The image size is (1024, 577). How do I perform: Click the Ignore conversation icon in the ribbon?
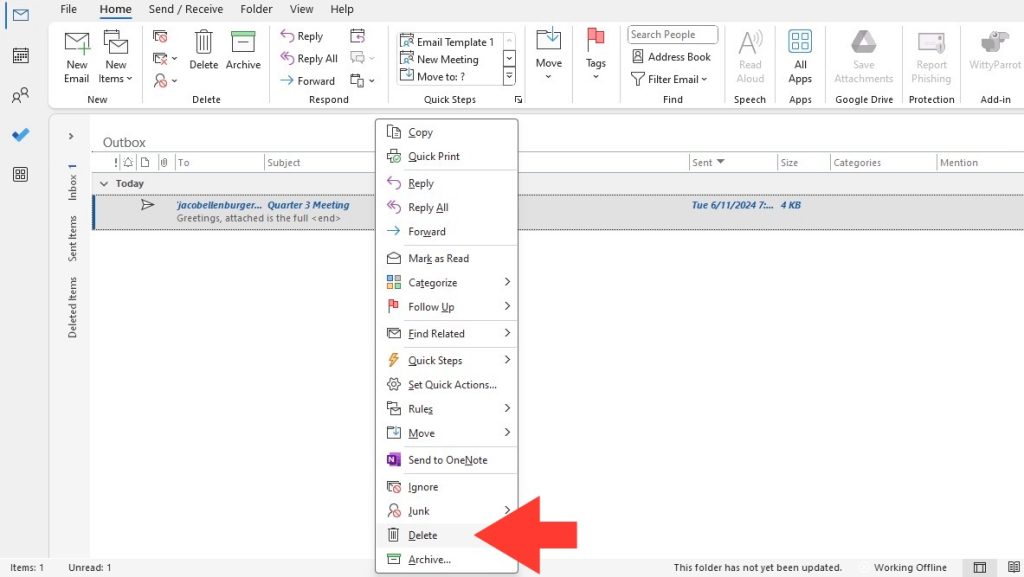[160, 36]
